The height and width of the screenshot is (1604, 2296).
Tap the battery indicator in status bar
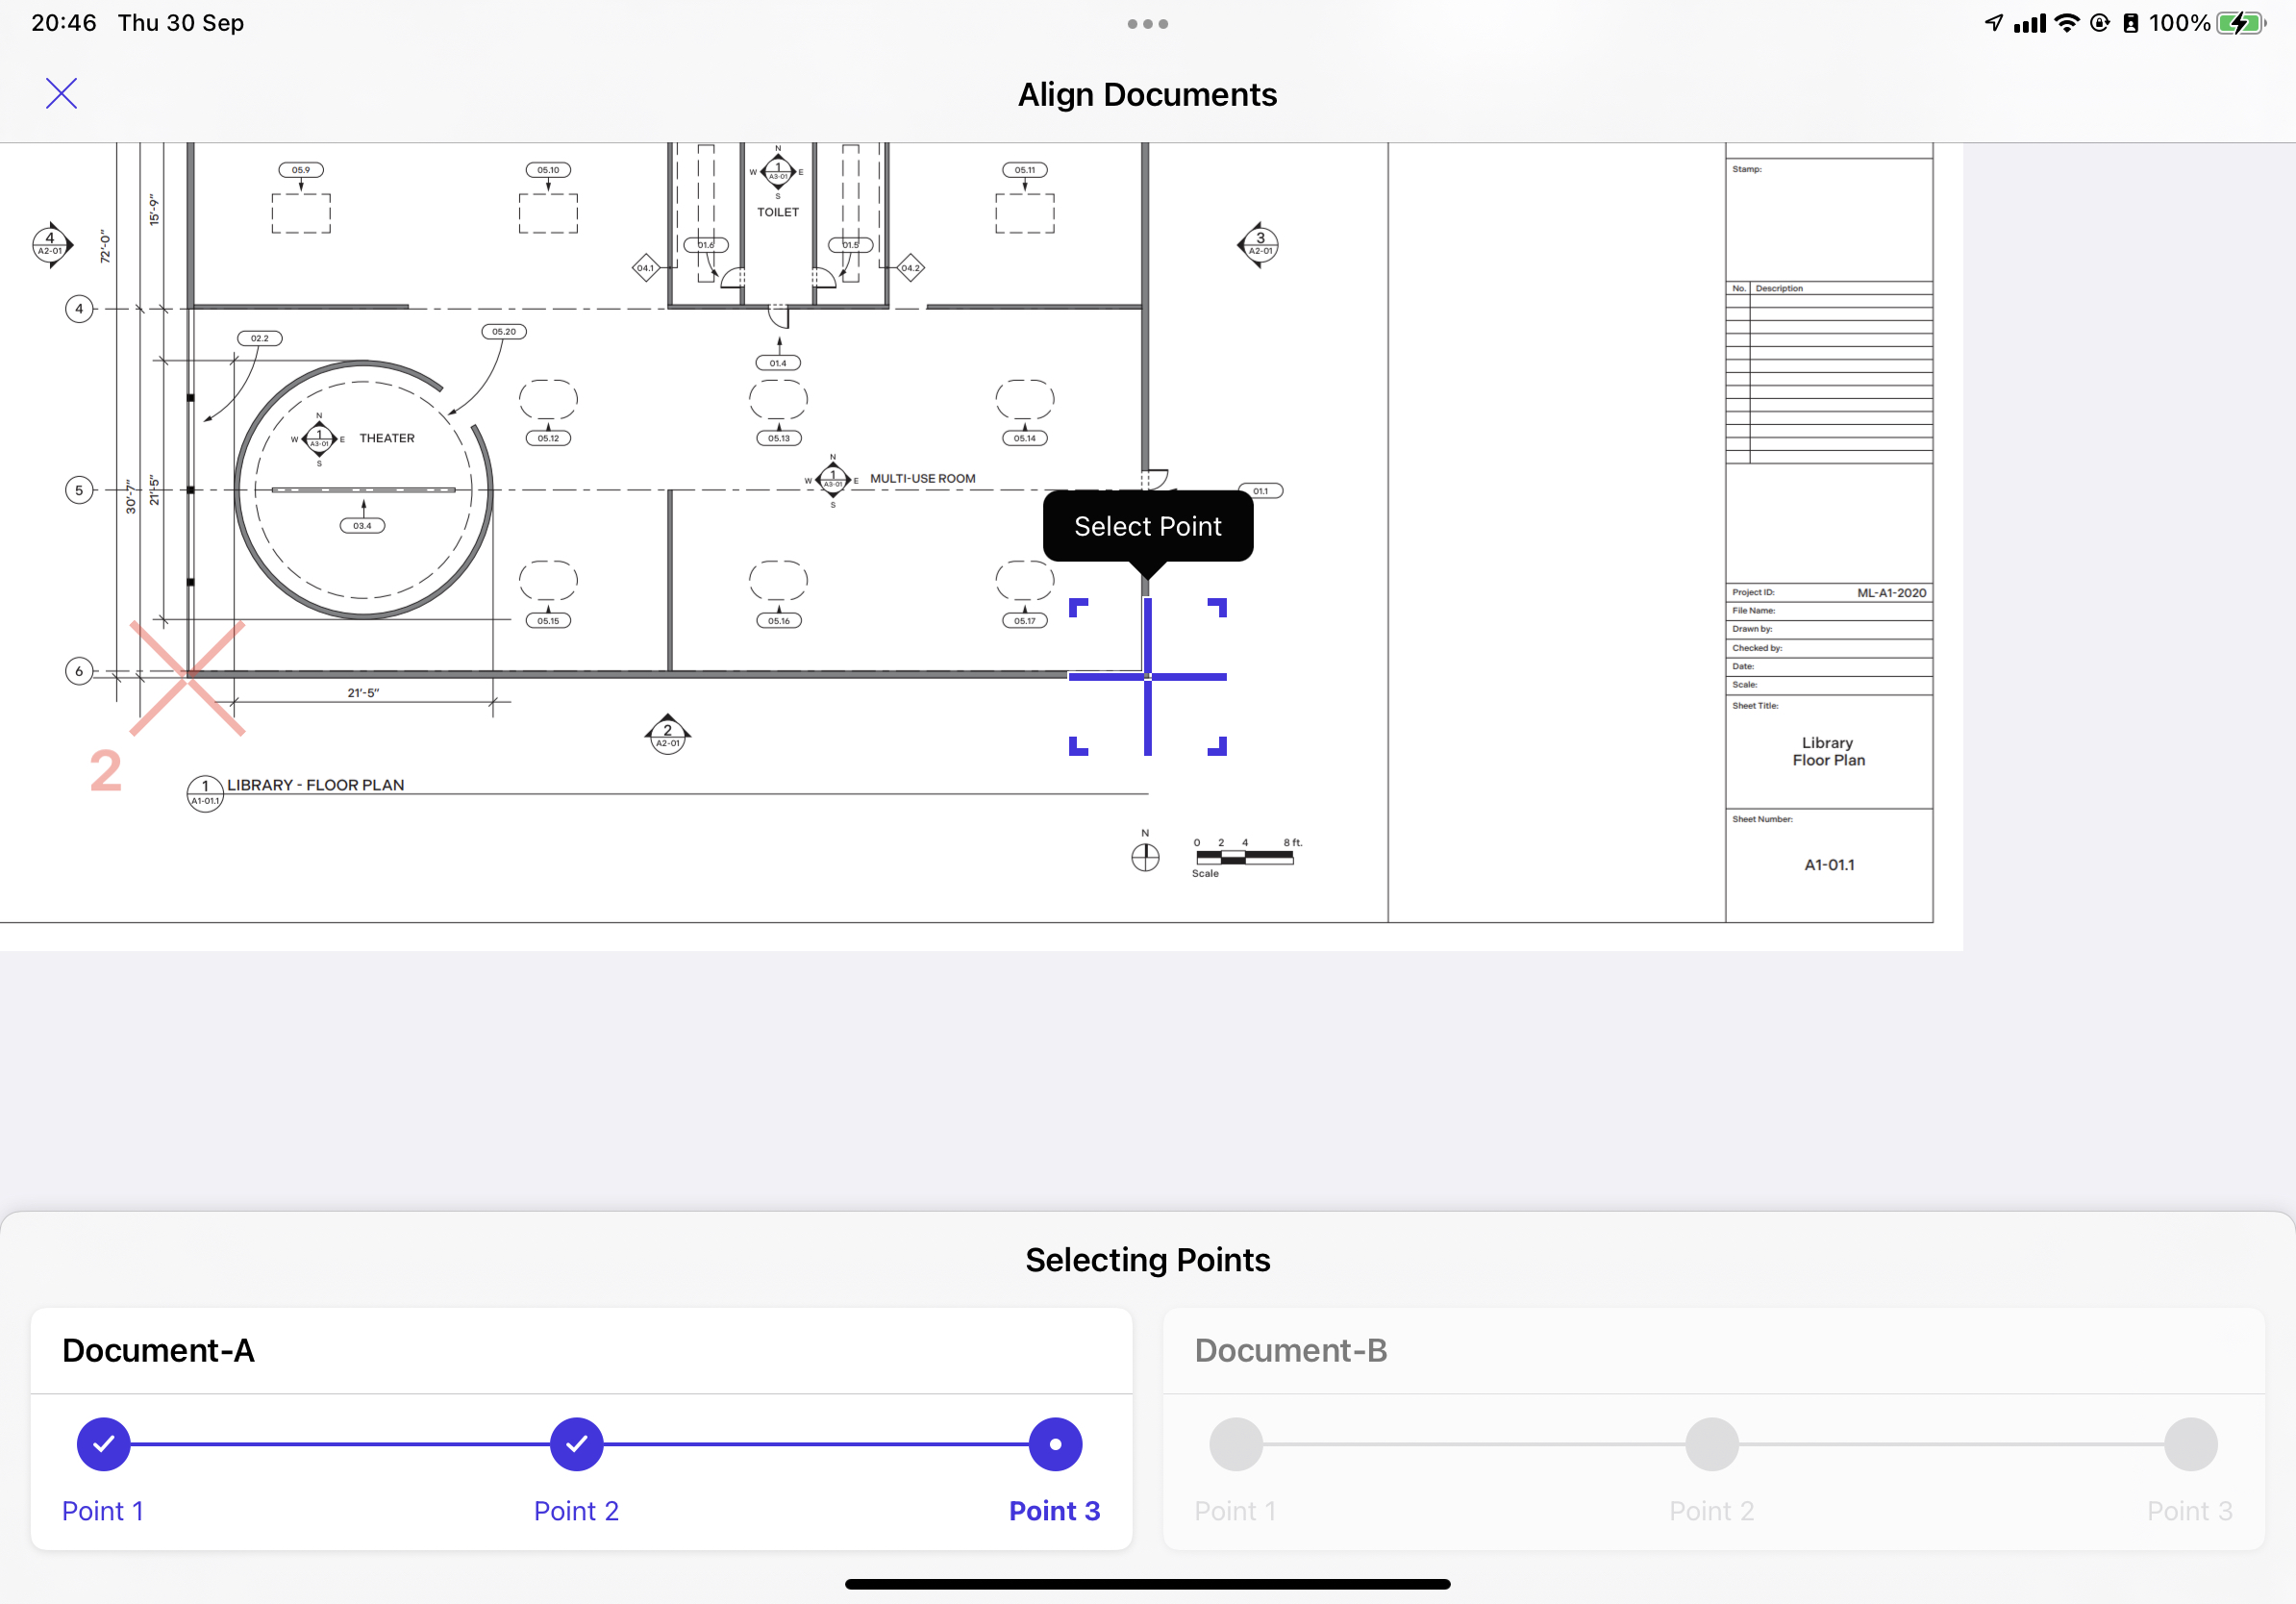tap(2240, 23)
